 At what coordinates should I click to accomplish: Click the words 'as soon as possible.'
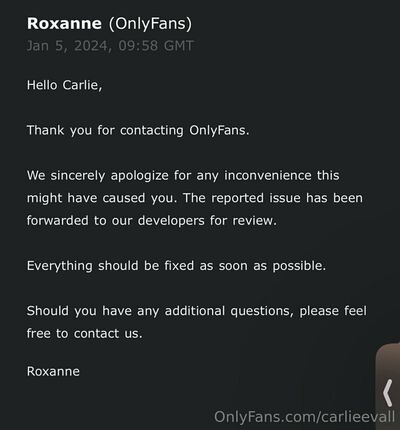click(263, 266)
